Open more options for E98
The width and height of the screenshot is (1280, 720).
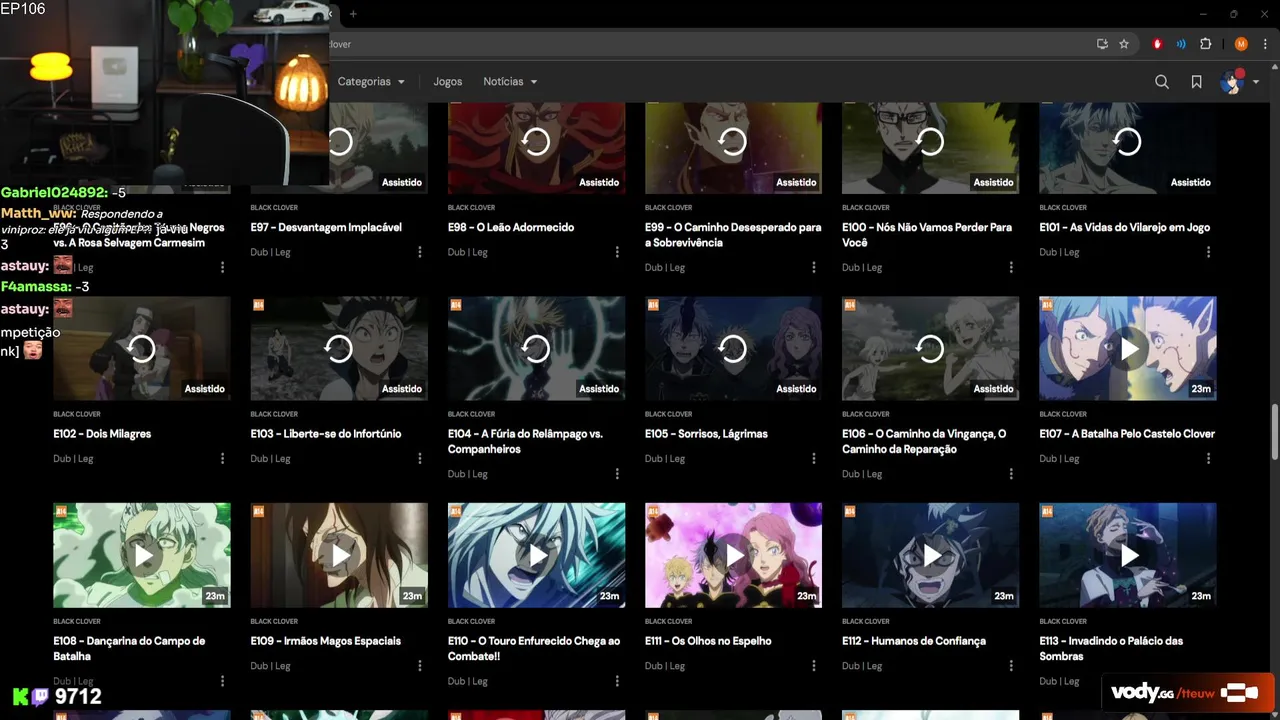click(617, 252)
